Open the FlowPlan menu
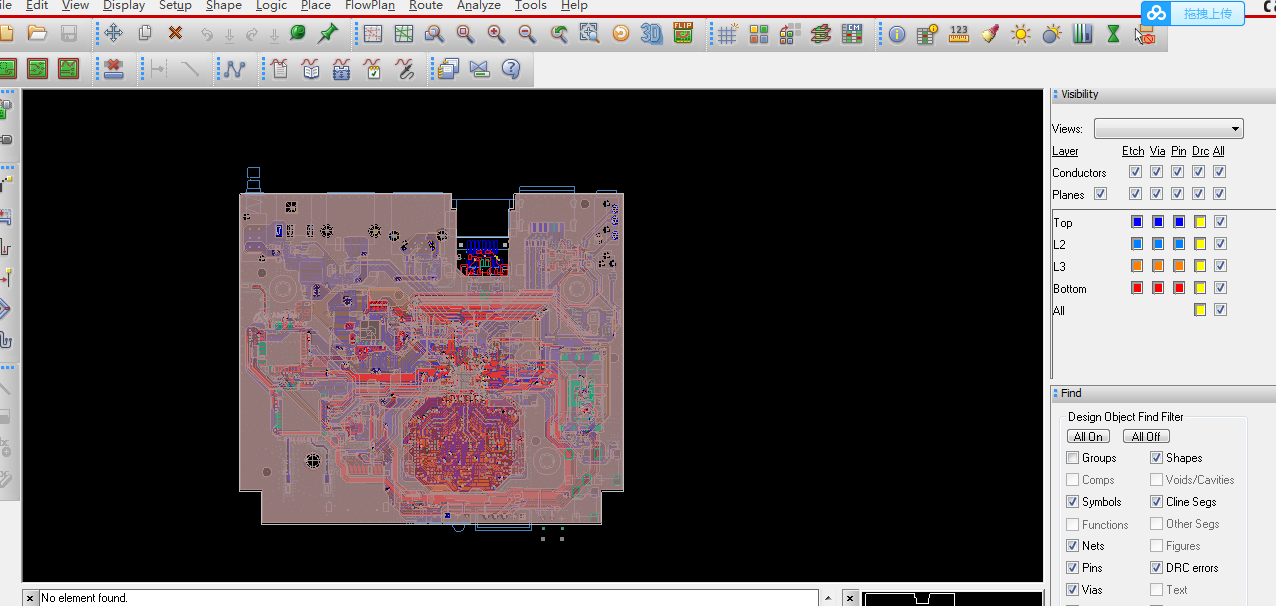The width and height of the screenshot is (1276, 606). (370, 6)
